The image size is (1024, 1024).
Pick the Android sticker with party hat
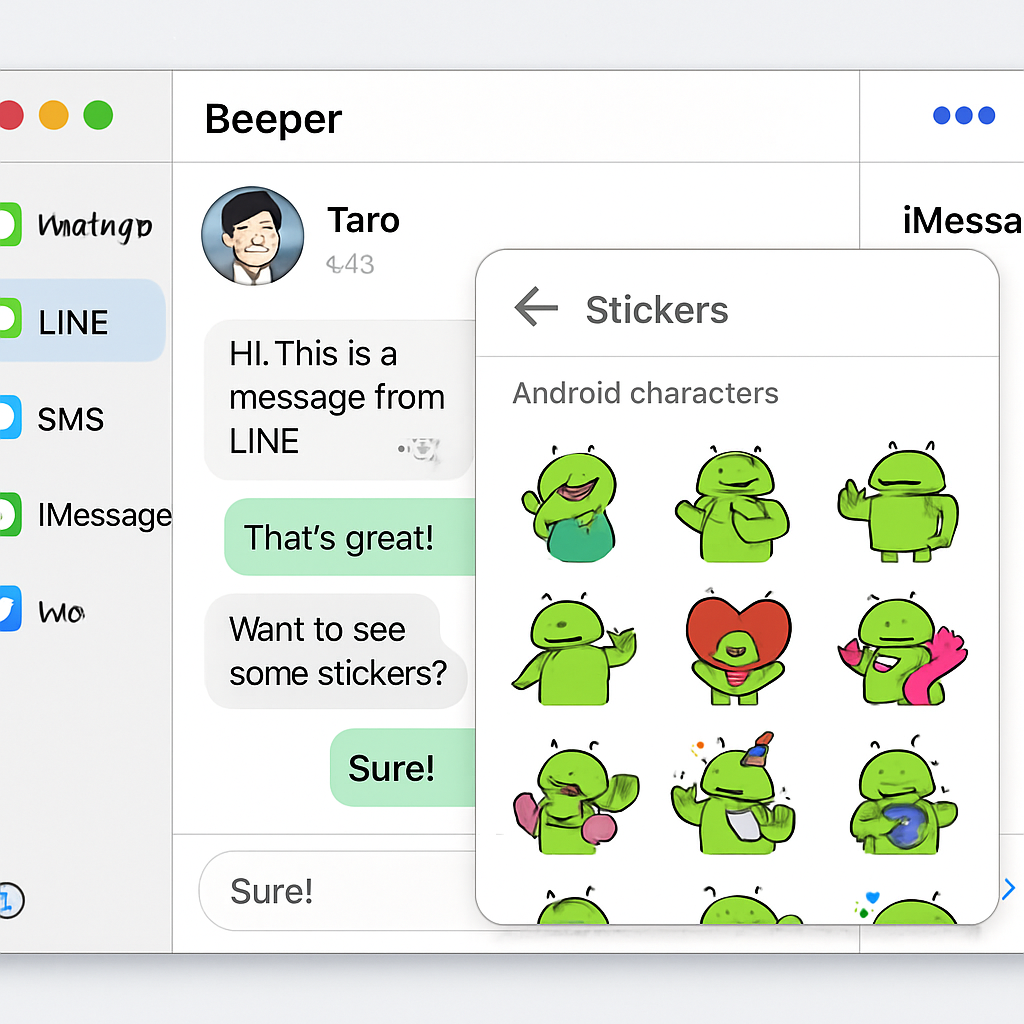[x=733, y=793]
